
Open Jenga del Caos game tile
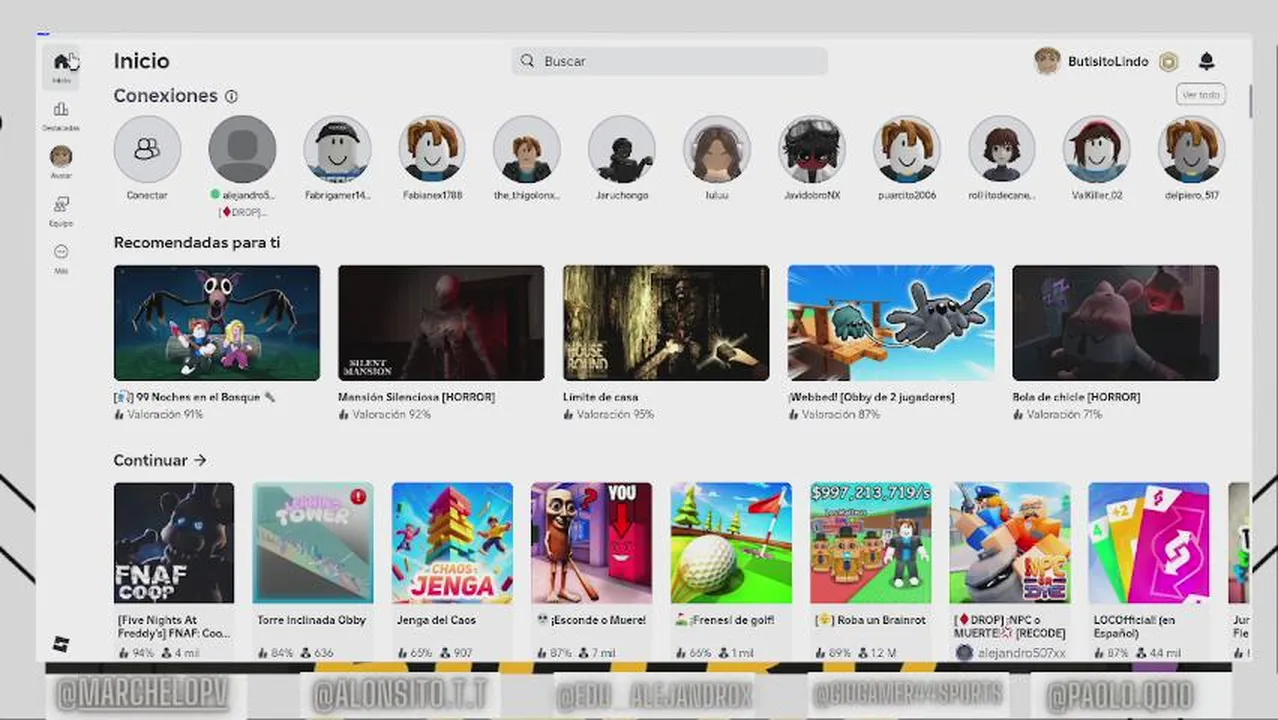pyautogui.click(x=452, y=543)
